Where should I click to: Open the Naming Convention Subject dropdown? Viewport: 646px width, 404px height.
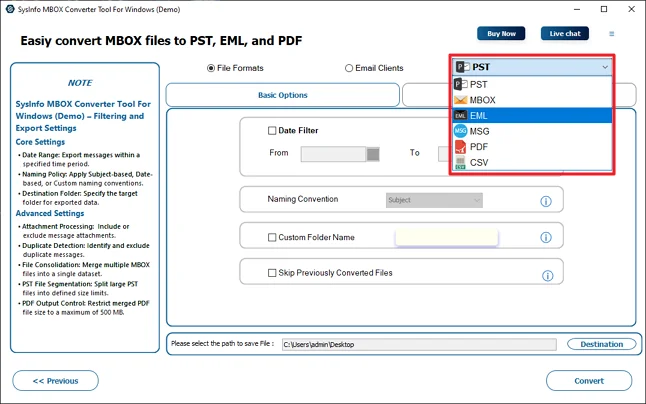[x=434, y=200]
